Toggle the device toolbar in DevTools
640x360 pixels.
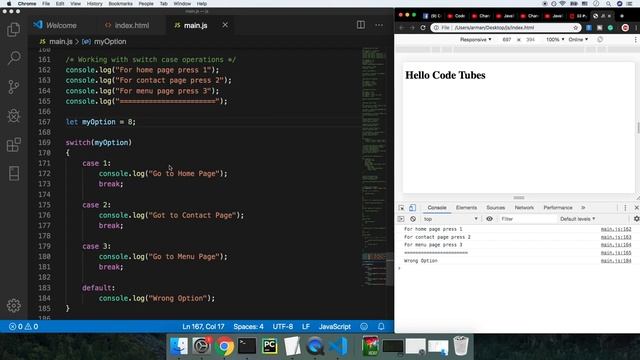(412, 208)
